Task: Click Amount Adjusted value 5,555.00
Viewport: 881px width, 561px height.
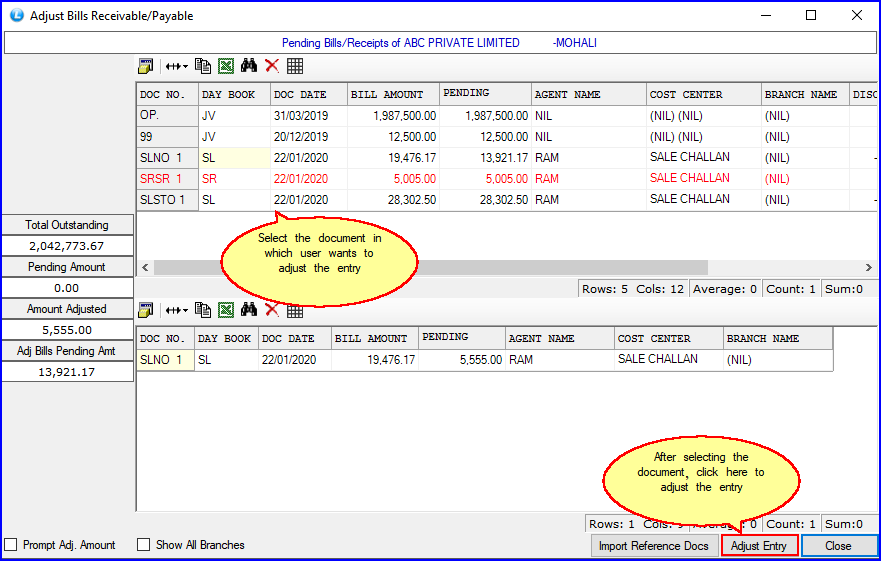Action: click(x=67, y=330)
